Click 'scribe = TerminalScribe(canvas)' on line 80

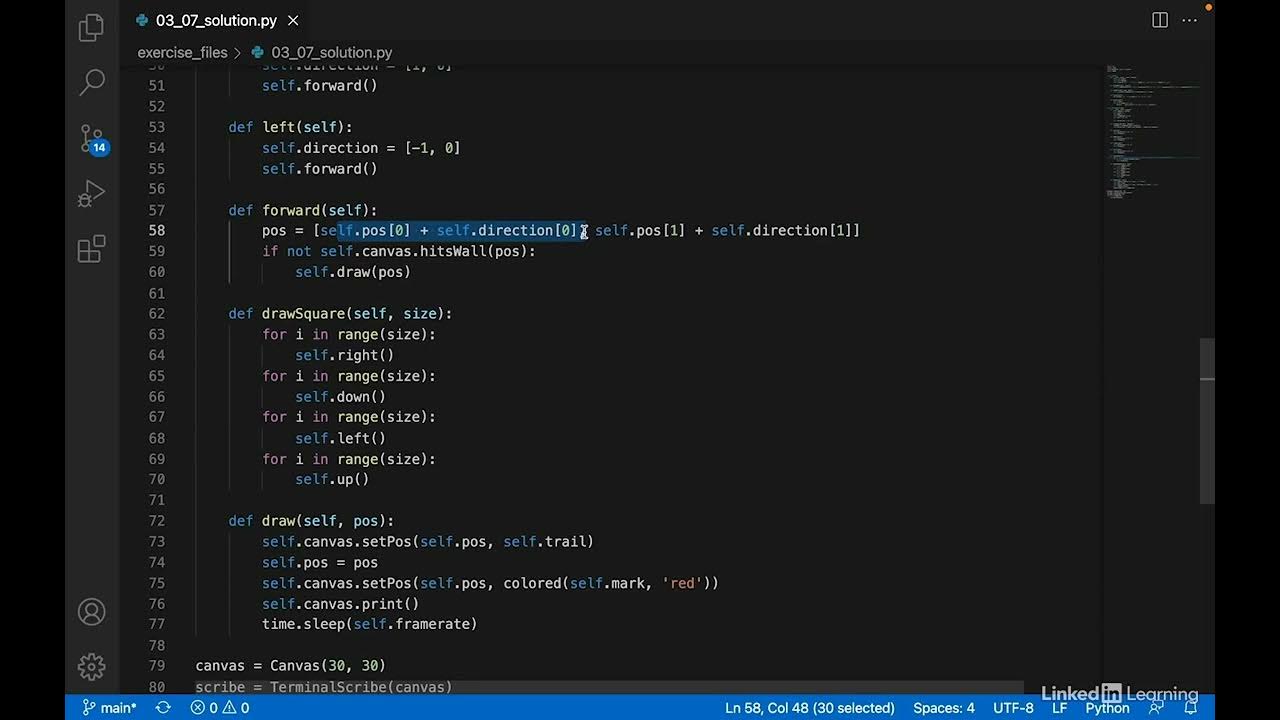point(324,687)
